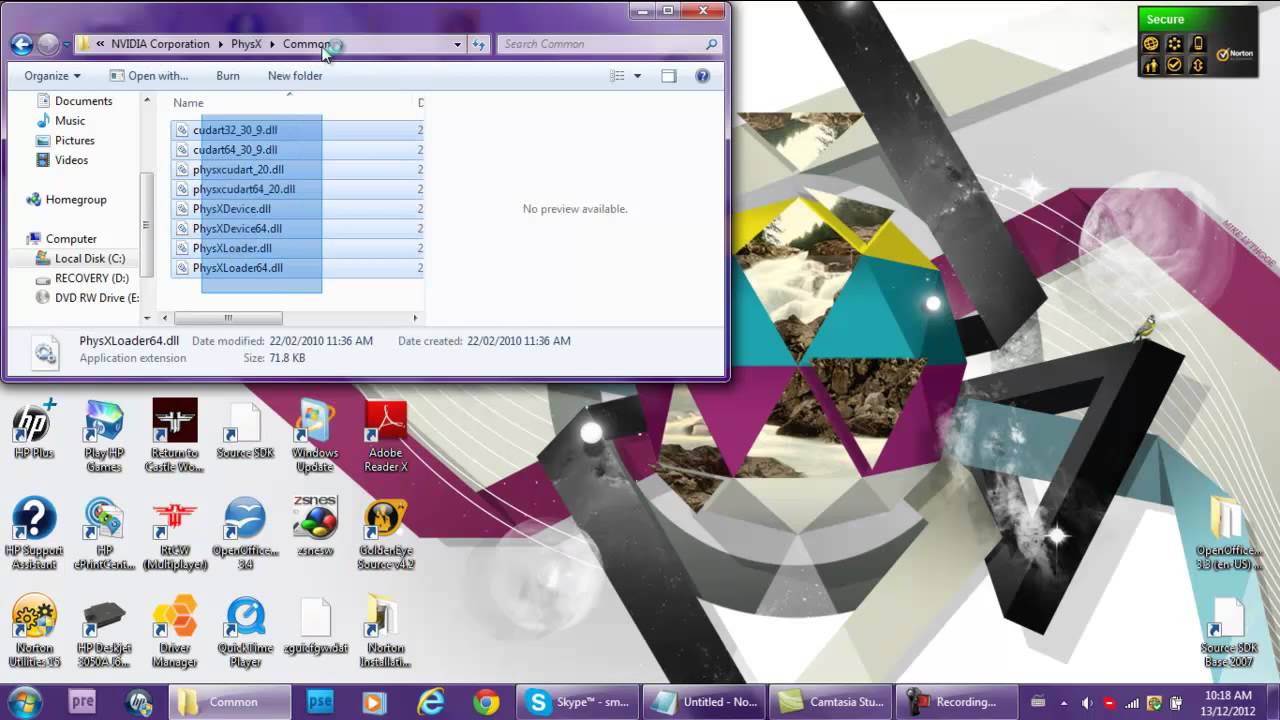The height and width of the screenshot is (720, 1280).
Task: Click the search magnifier icon
Action: click(711, 44)
